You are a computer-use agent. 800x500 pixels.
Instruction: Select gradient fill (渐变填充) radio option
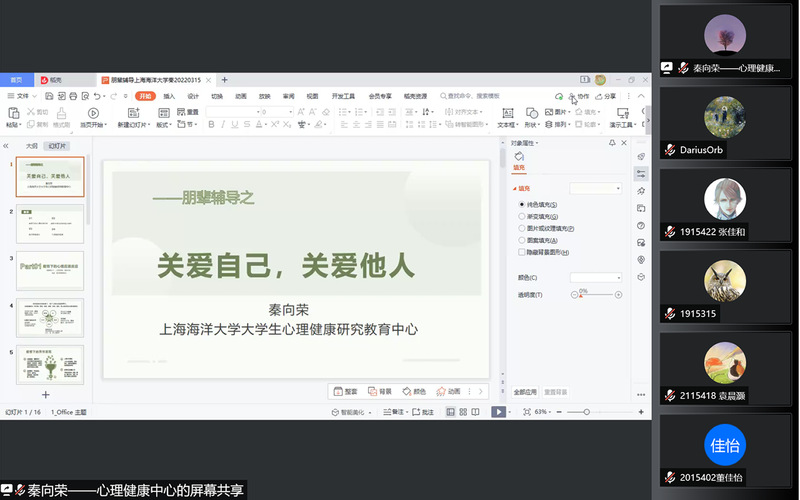point(522,216)
